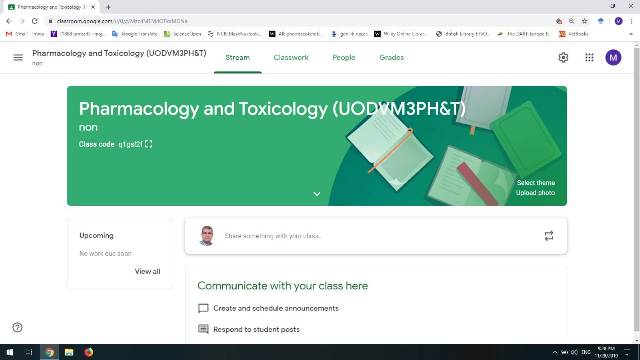Viewport: 640px width, 360px height.
Task: Show hidden system tray icons
Action: (555, 352)
